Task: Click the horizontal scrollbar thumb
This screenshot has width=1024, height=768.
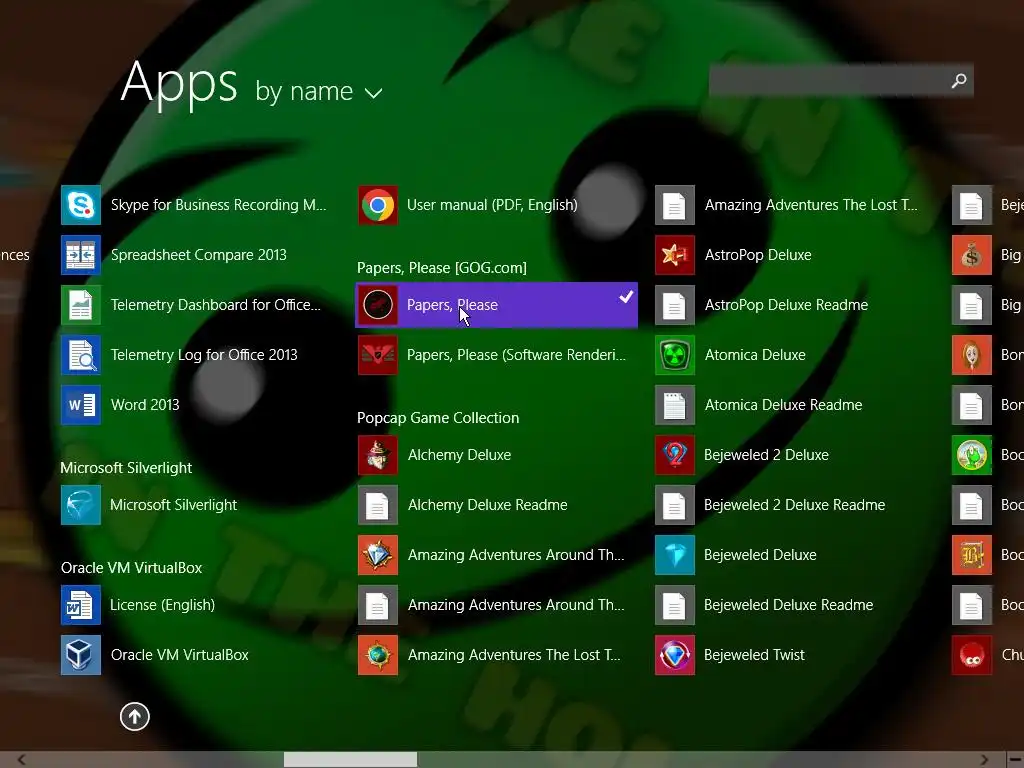Action: [350, 760]
